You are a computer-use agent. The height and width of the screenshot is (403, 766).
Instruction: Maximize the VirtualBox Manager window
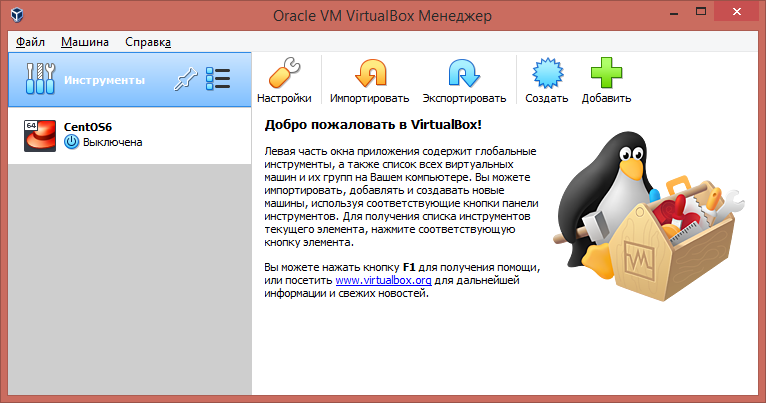(701, 12)
